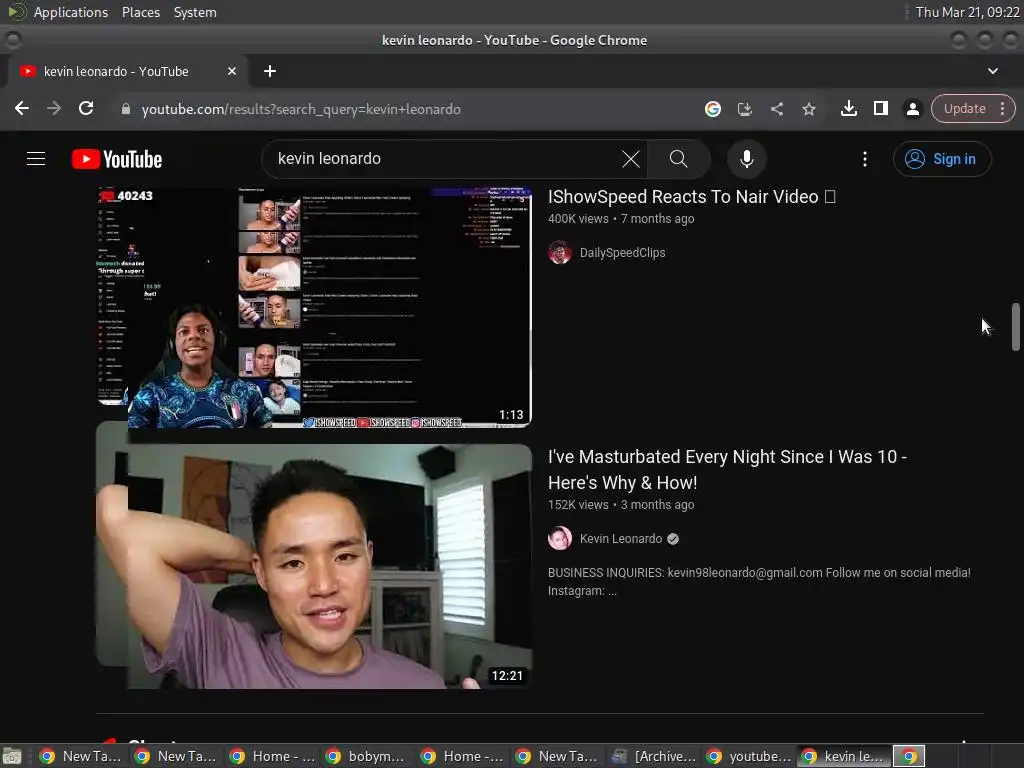Click the Chrome Update button
The width and height of the screenshot is (1024, 768).
(964, 108)
